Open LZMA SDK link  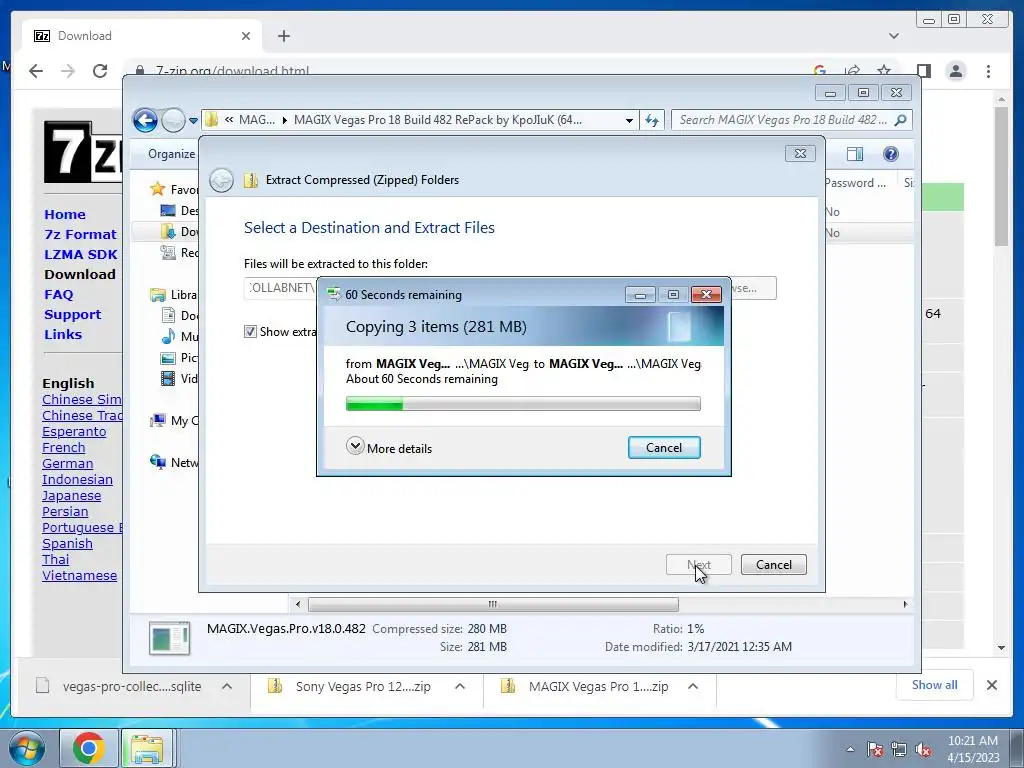[x=81, y=255]
